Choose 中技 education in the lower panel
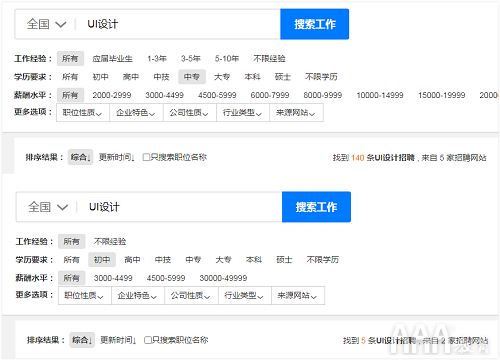The width and height of the screenshot is (500, 360). pos(163,260)
